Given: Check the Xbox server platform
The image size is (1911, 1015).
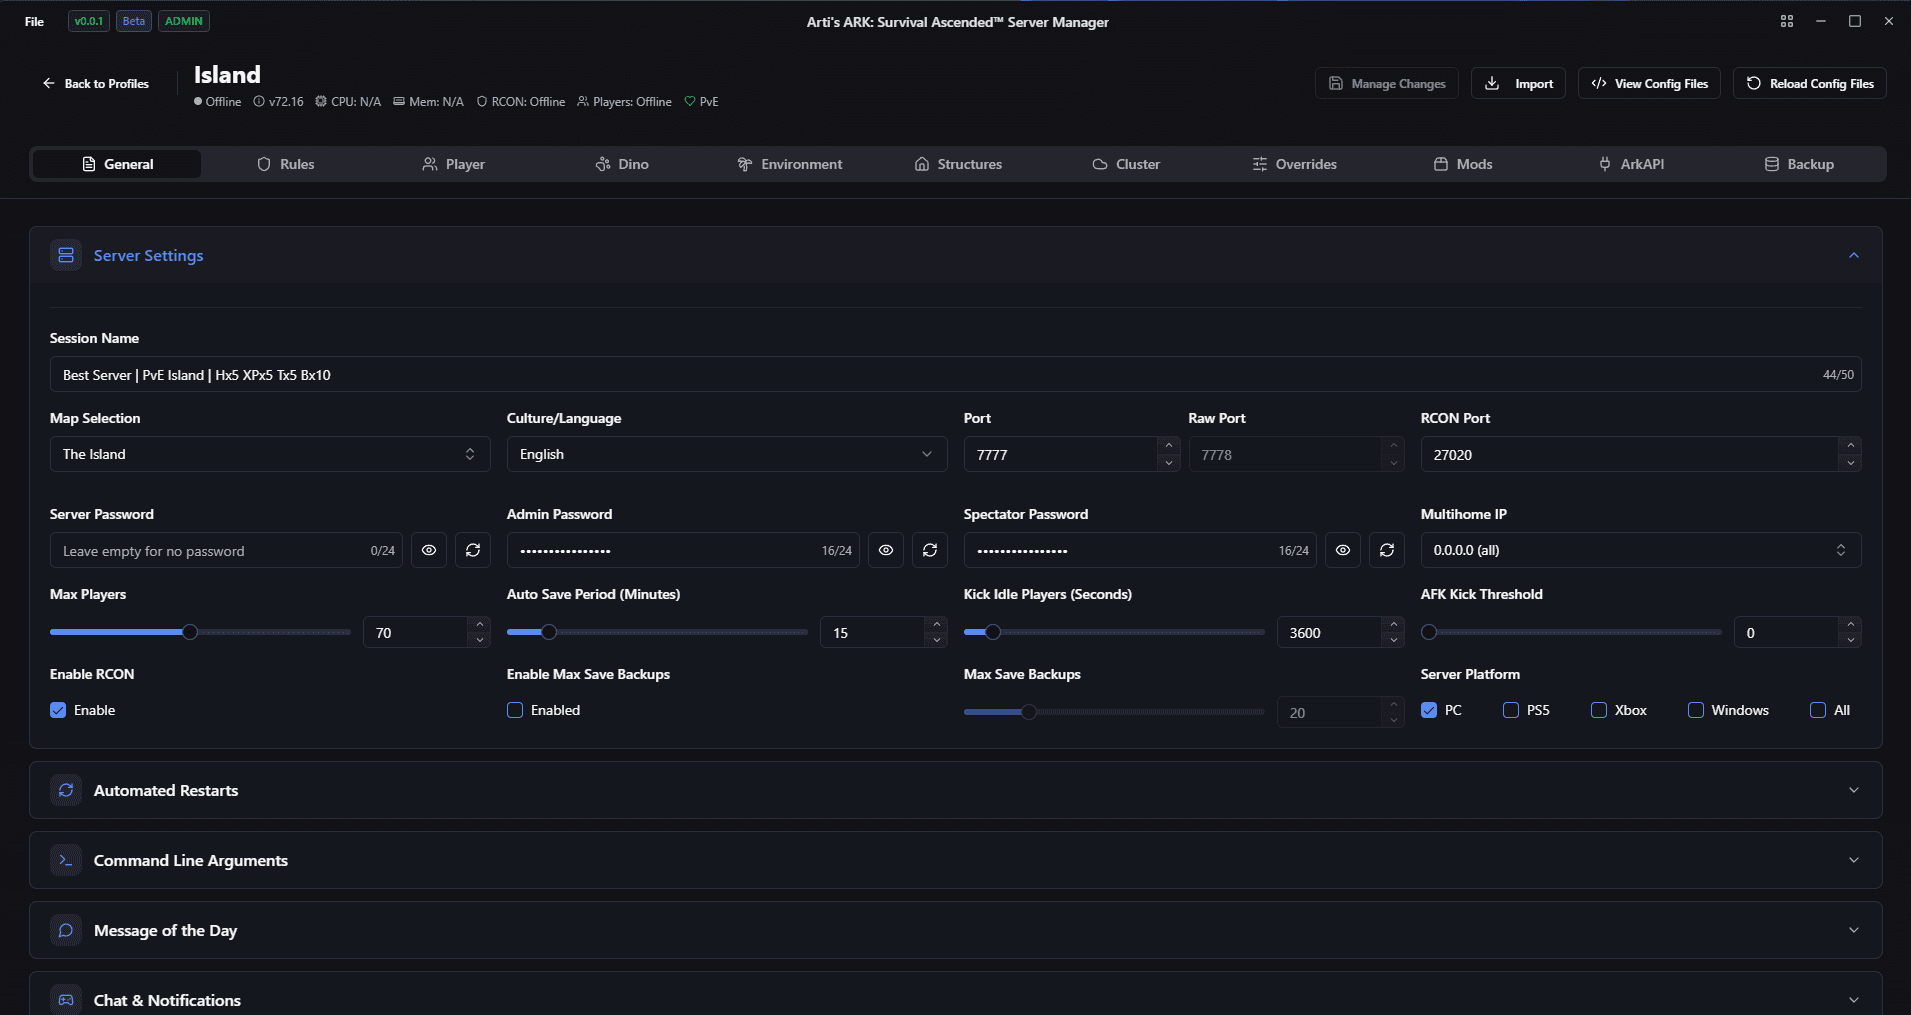Looking at the screenshot, I should coord(1598,710).
